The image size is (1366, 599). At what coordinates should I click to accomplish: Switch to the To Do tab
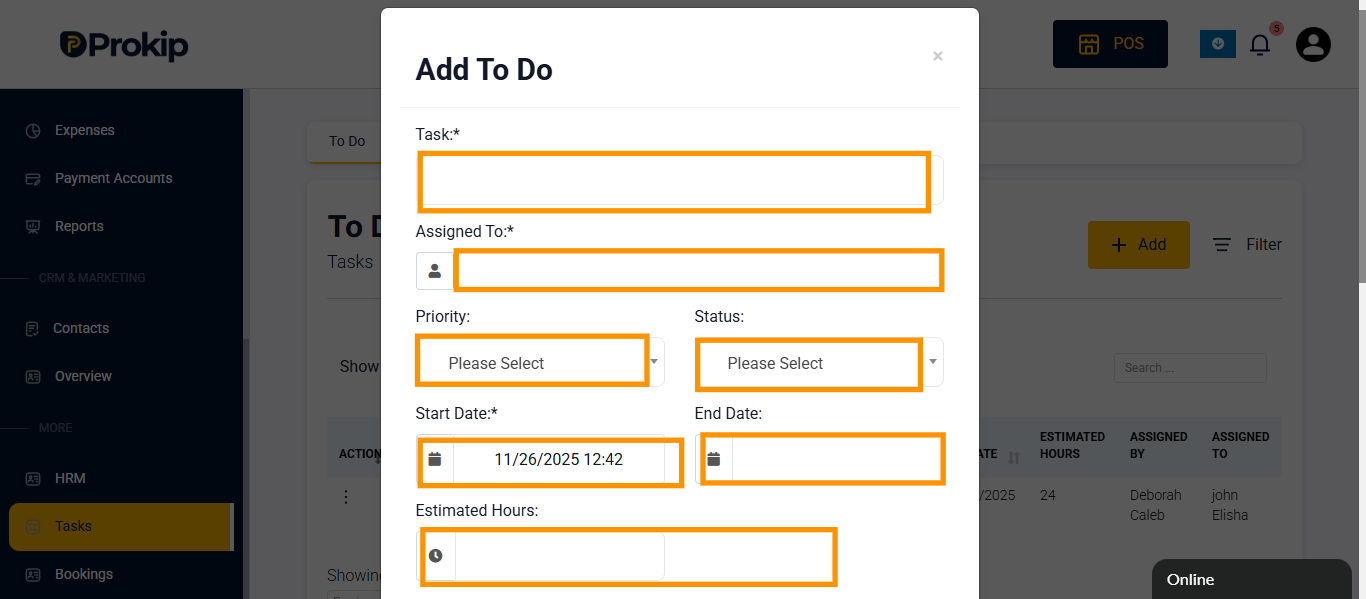coord(347,141)
